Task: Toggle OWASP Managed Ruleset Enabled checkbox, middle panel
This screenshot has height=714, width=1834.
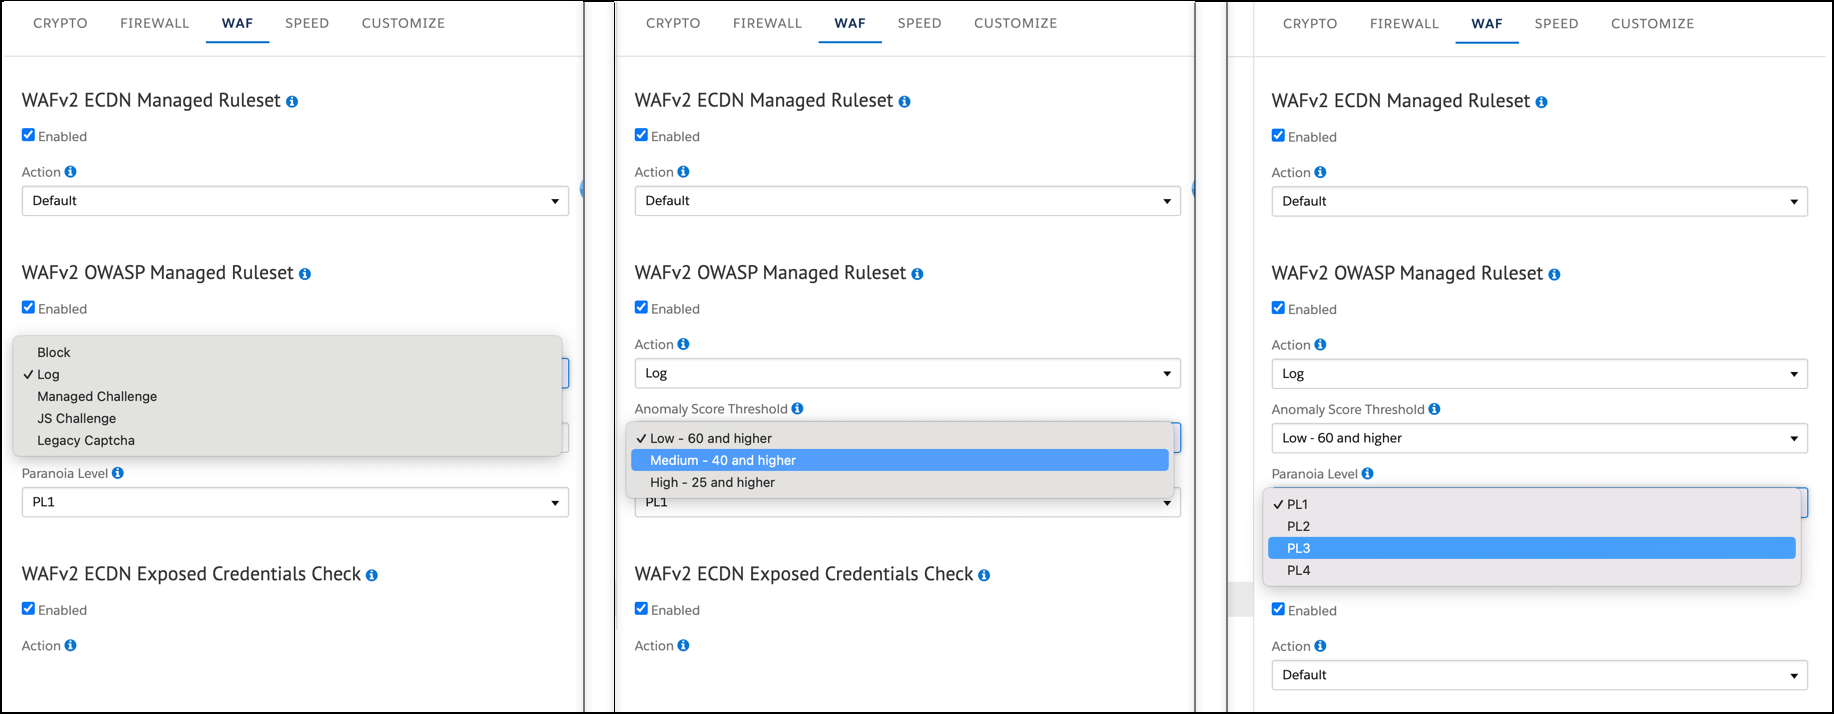Action: pyautogui.click(x=641, y=307)
